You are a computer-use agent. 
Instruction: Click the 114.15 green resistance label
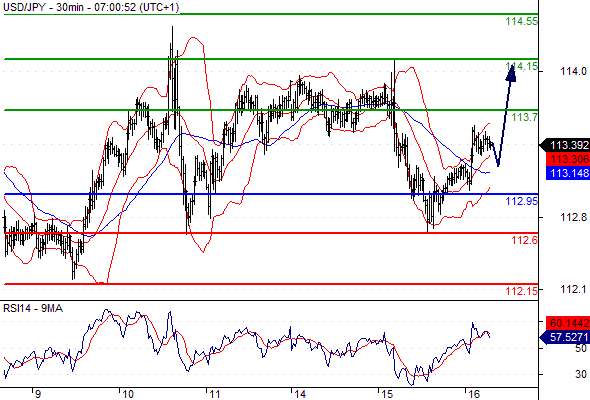click(522, 67)
